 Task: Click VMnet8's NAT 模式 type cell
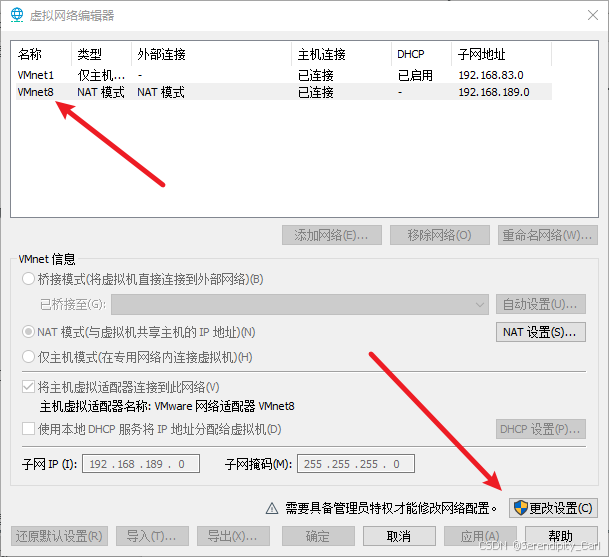[101, 92]
